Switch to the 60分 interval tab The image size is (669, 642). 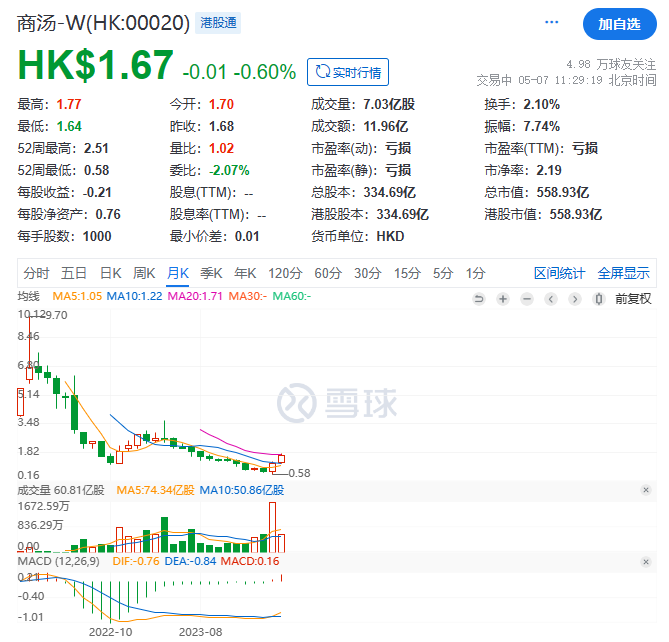328,273
